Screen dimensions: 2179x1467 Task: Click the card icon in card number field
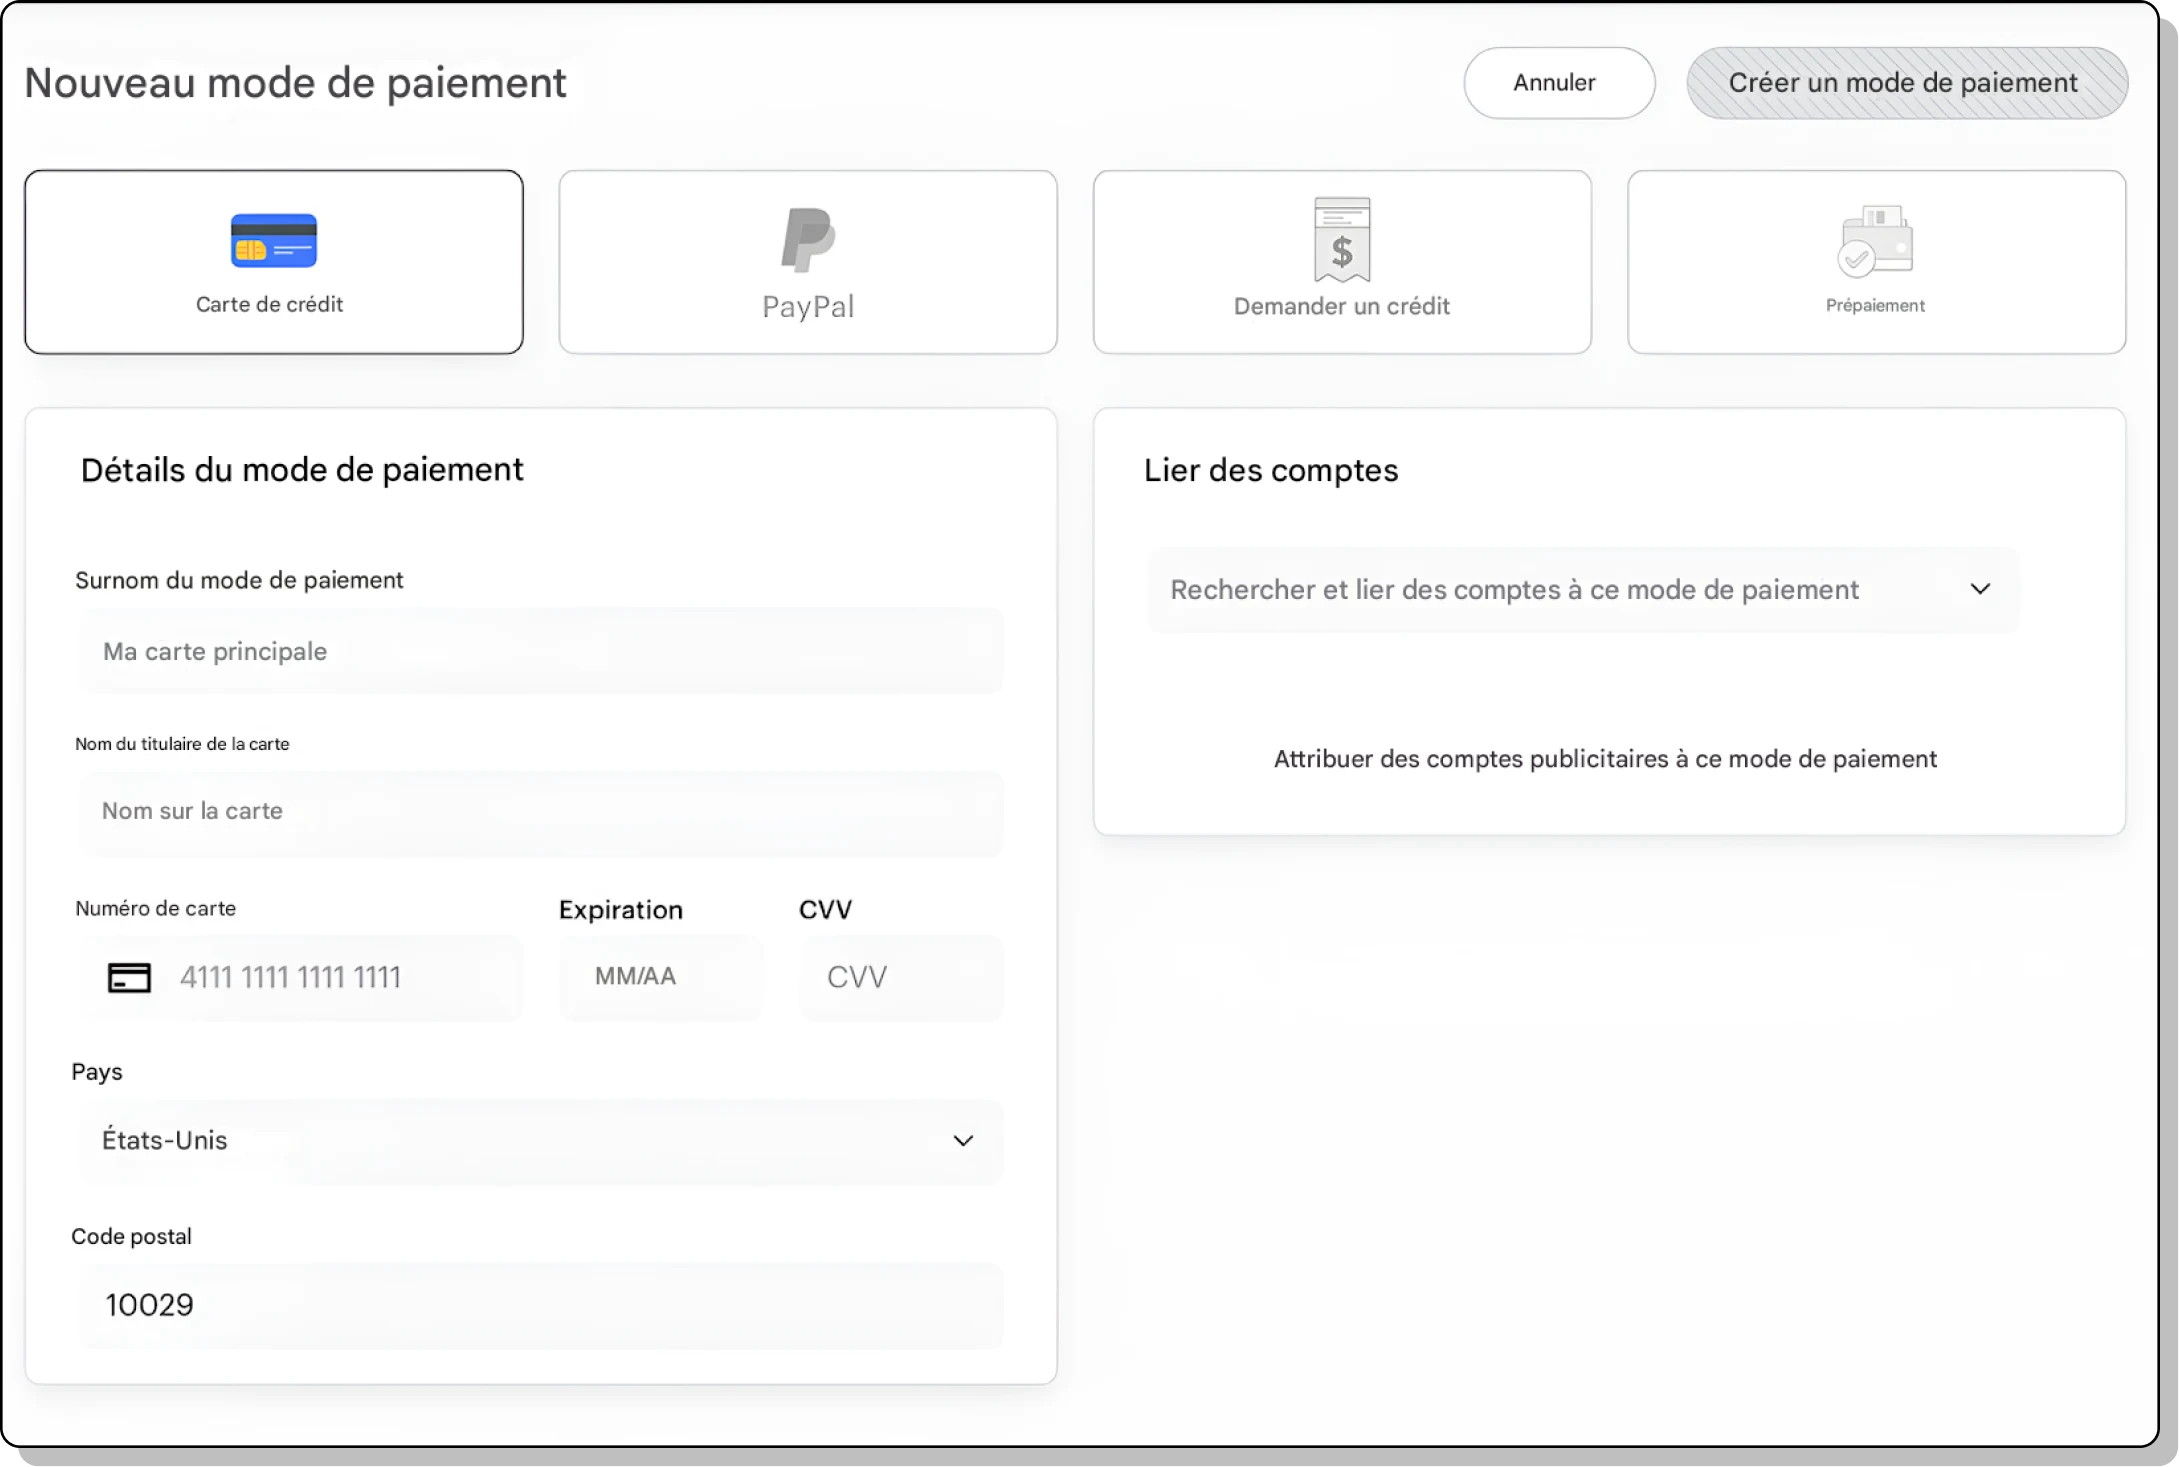(129, 977)
